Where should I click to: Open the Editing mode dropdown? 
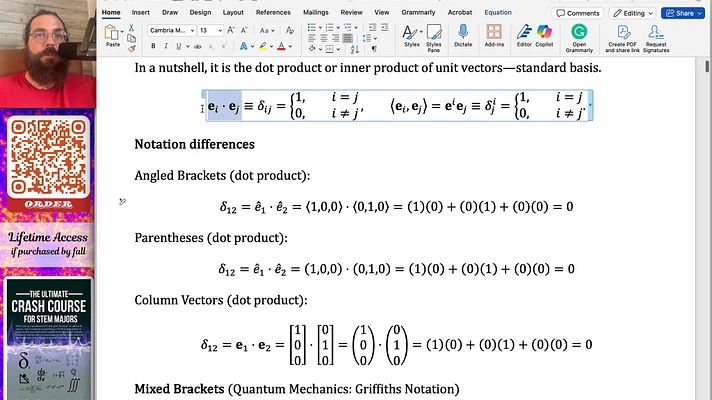click(631, 13)
